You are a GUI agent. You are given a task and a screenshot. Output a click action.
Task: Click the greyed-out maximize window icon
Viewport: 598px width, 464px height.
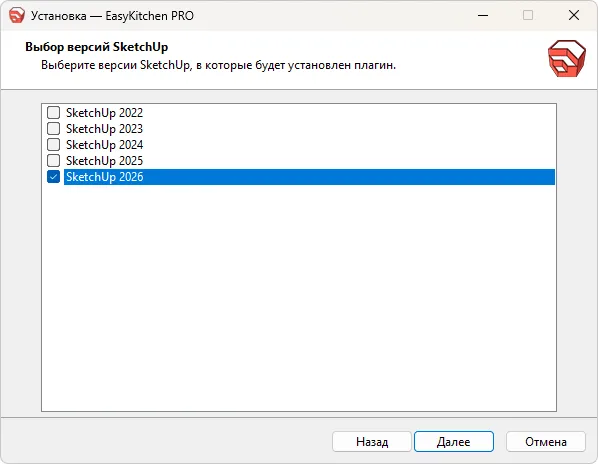pyautogui.click(x=528, y=15)
